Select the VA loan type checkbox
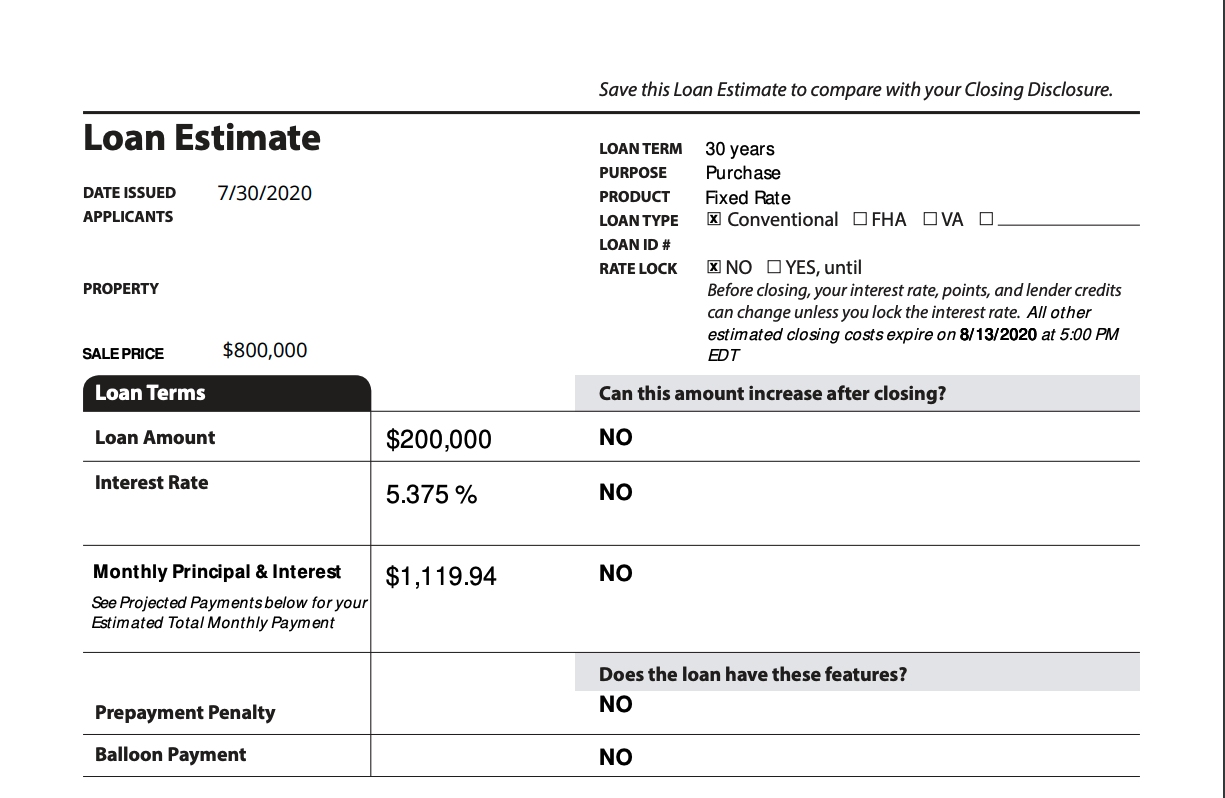The height and width of the screenshot is (798, 1225). click(930, 220)
